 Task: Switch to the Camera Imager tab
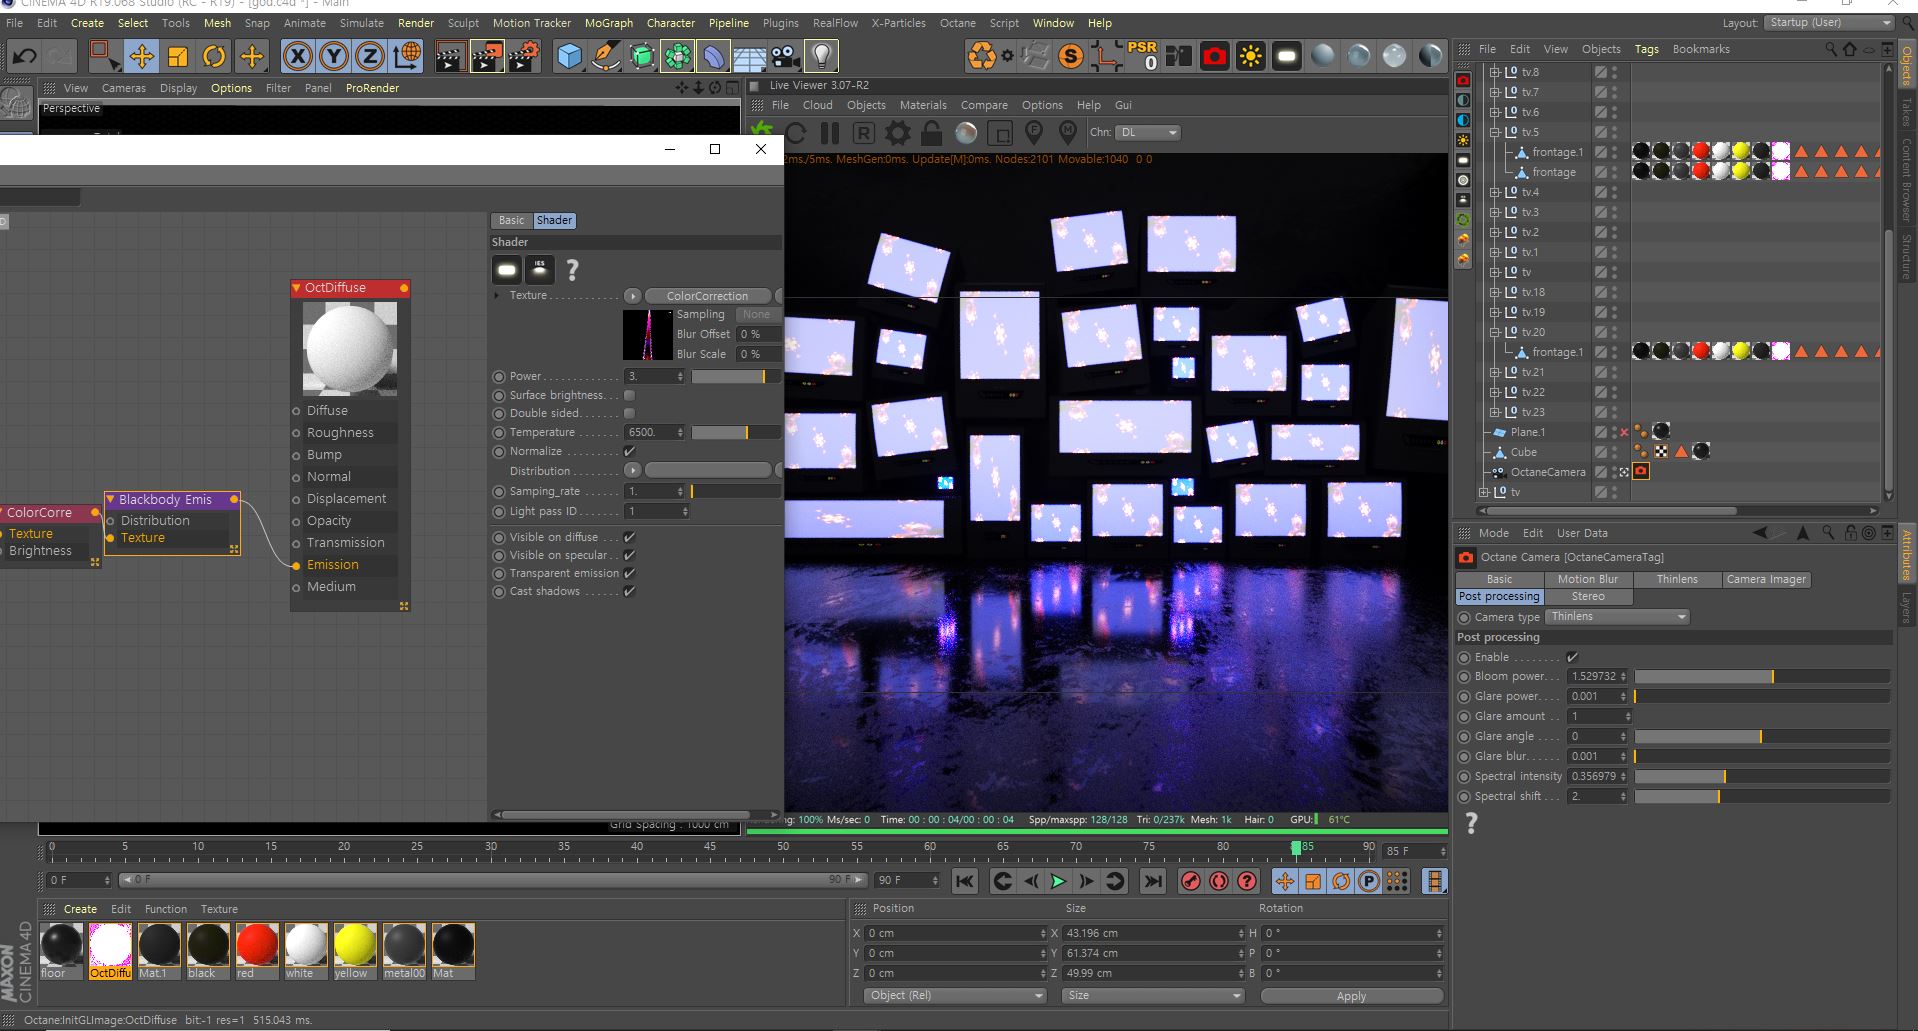click(x=1765, y=579)
